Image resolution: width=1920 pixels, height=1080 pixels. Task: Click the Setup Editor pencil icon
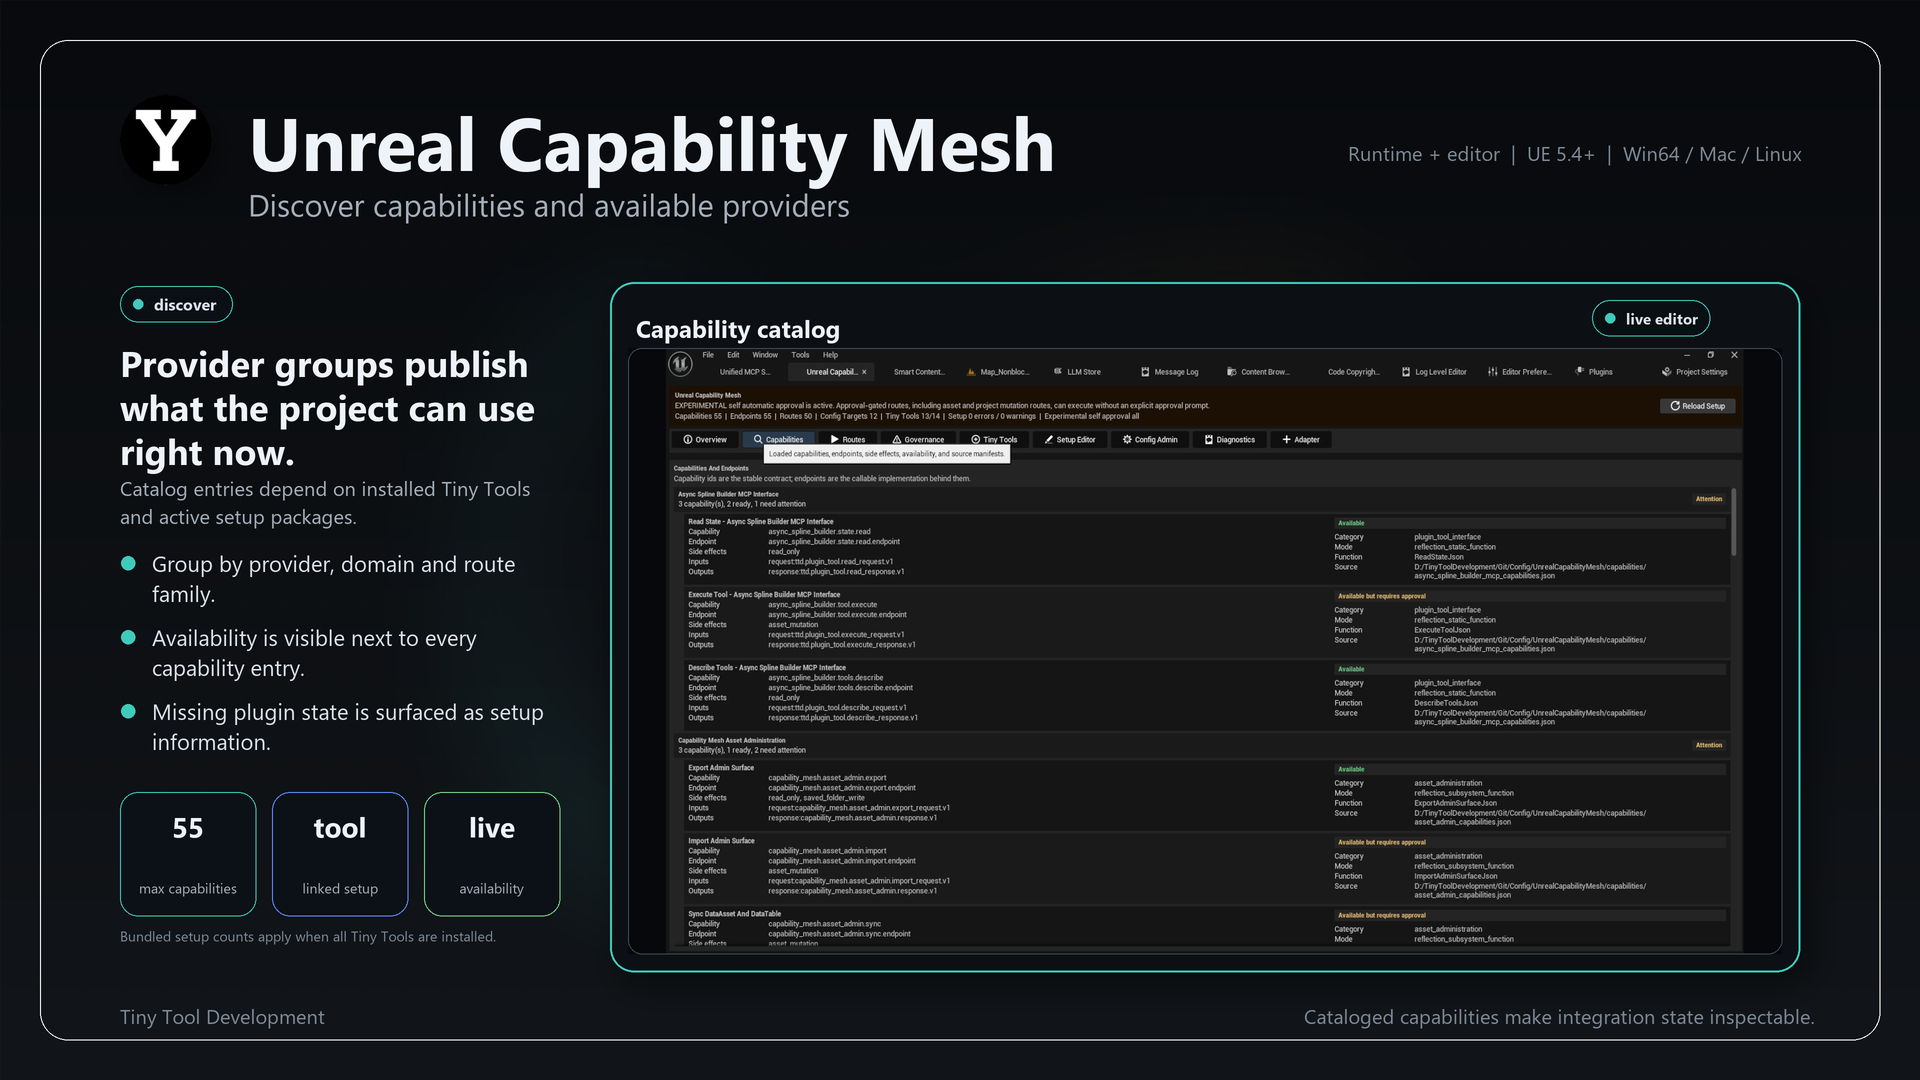coord(1049,440)
